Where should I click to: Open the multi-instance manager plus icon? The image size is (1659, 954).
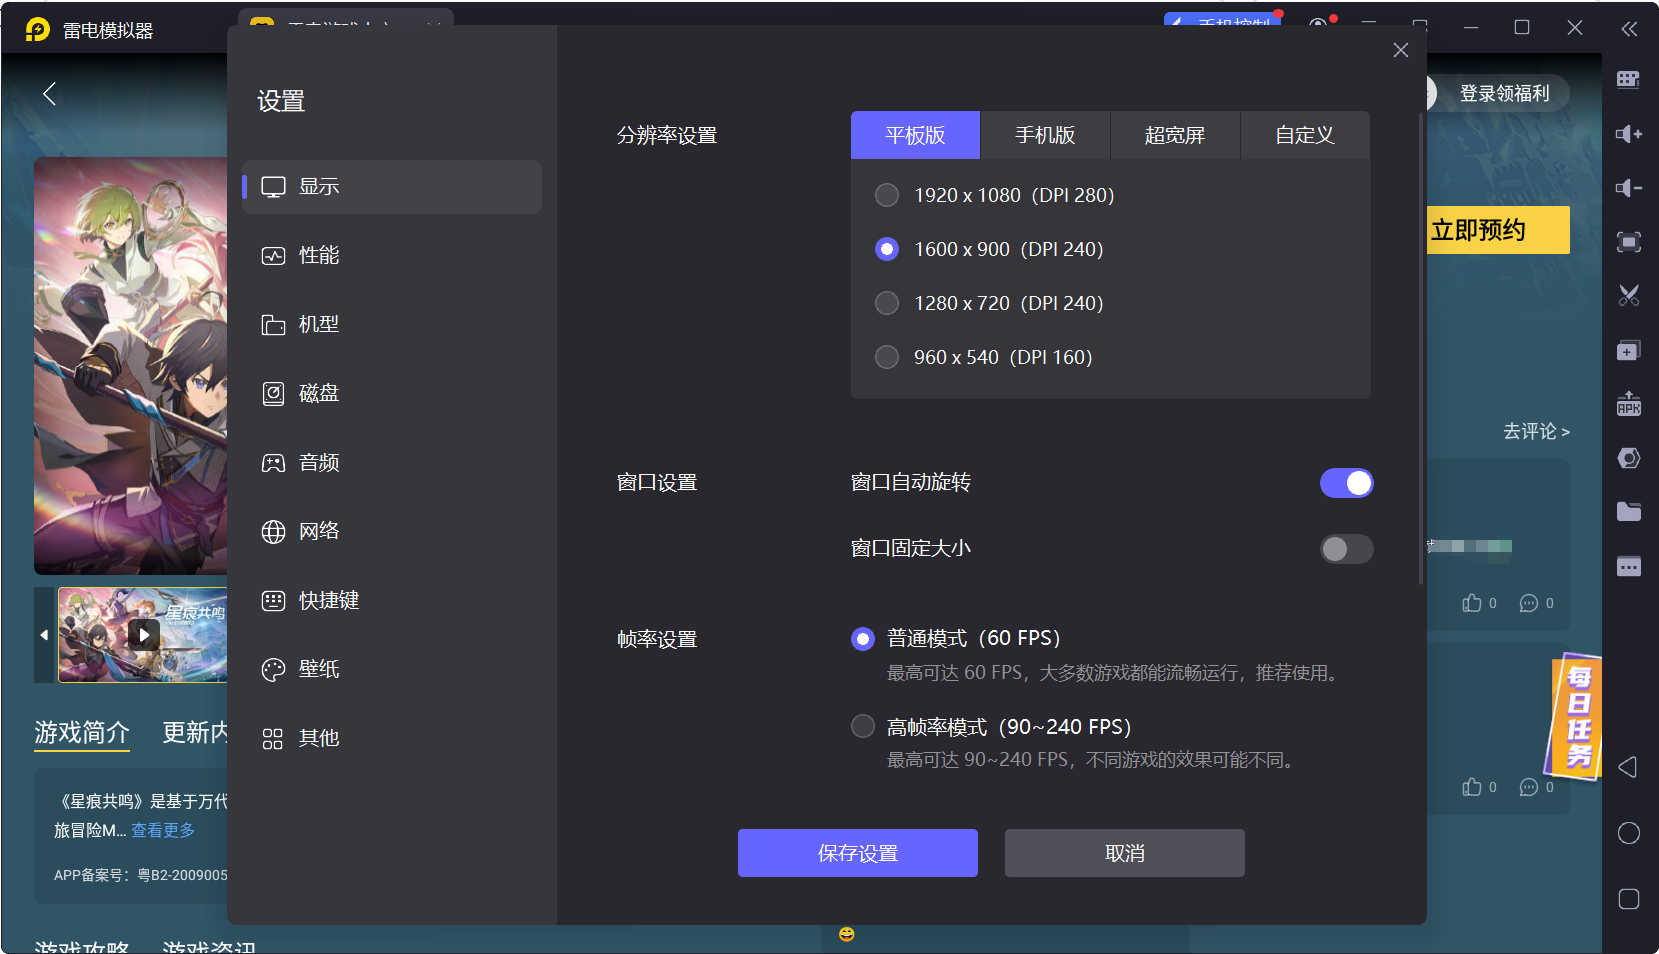(1628, 350)
